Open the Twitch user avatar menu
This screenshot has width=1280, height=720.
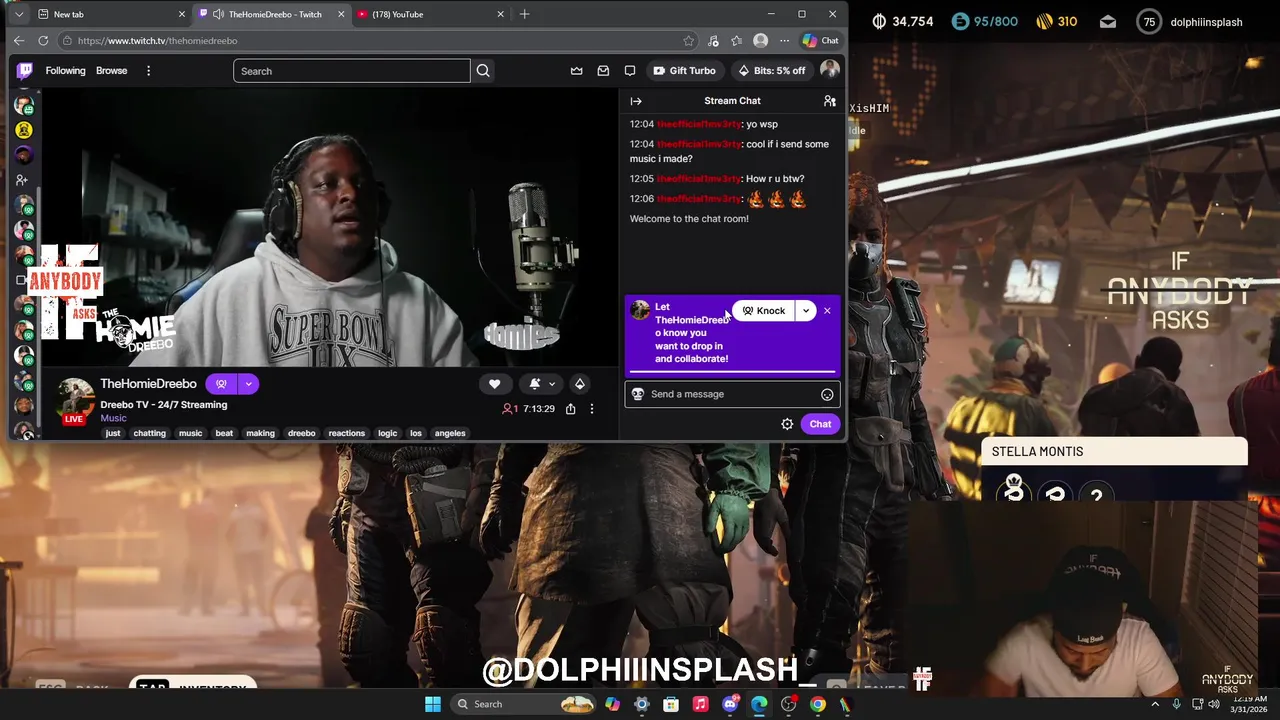(x=829, y=70)
